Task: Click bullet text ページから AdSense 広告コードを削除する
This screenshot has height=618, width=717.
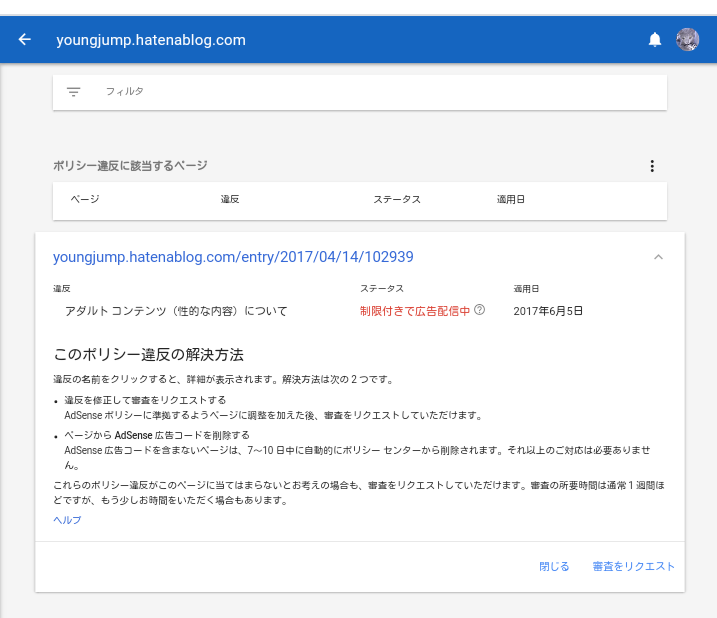Action: [x=157, y=435]
